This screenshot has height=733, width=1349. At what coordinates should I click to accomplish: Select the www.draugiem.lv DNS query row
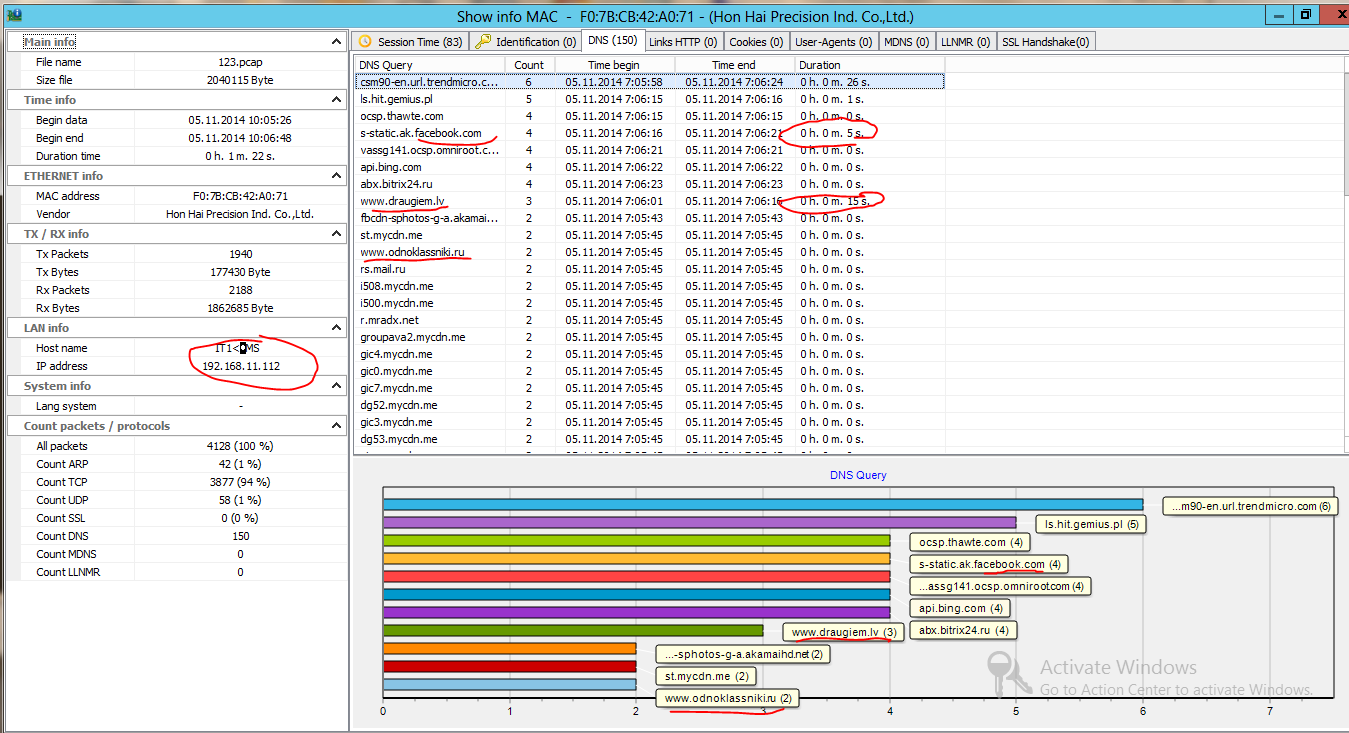pos(650,201)
